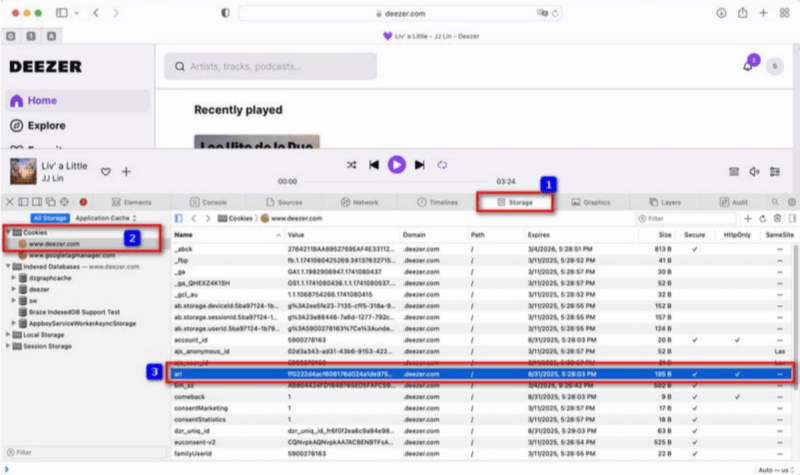This screenshot has height=475, width=800.
Task: Select www.deezer.com cookies item
Action: 54,244
